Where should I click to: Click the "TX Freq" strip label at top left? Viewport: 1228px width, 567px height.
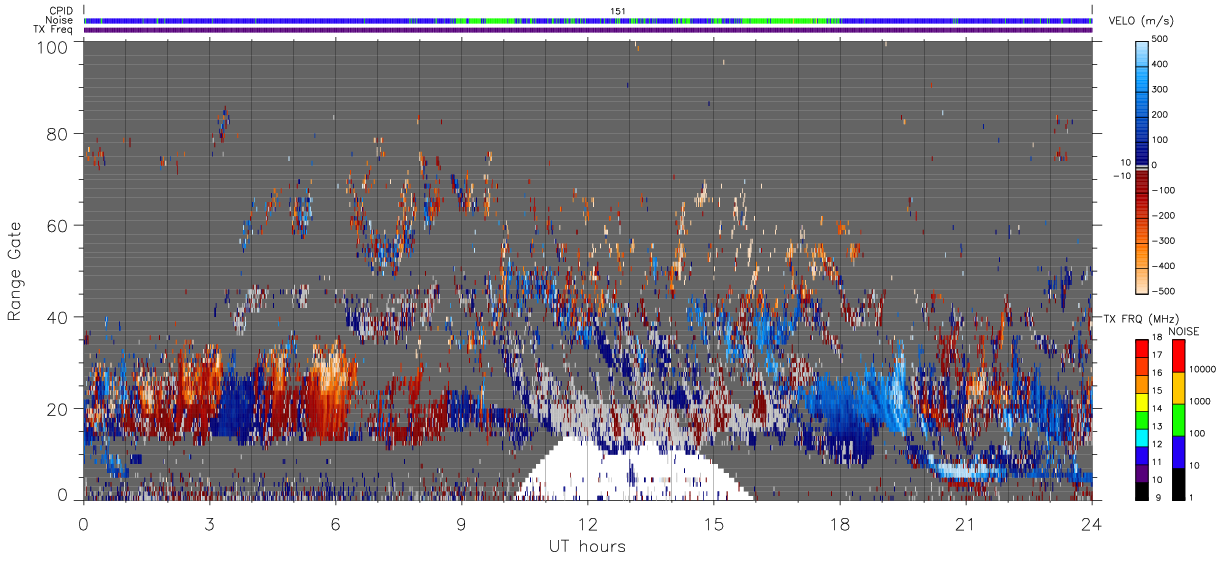point(54,29)
